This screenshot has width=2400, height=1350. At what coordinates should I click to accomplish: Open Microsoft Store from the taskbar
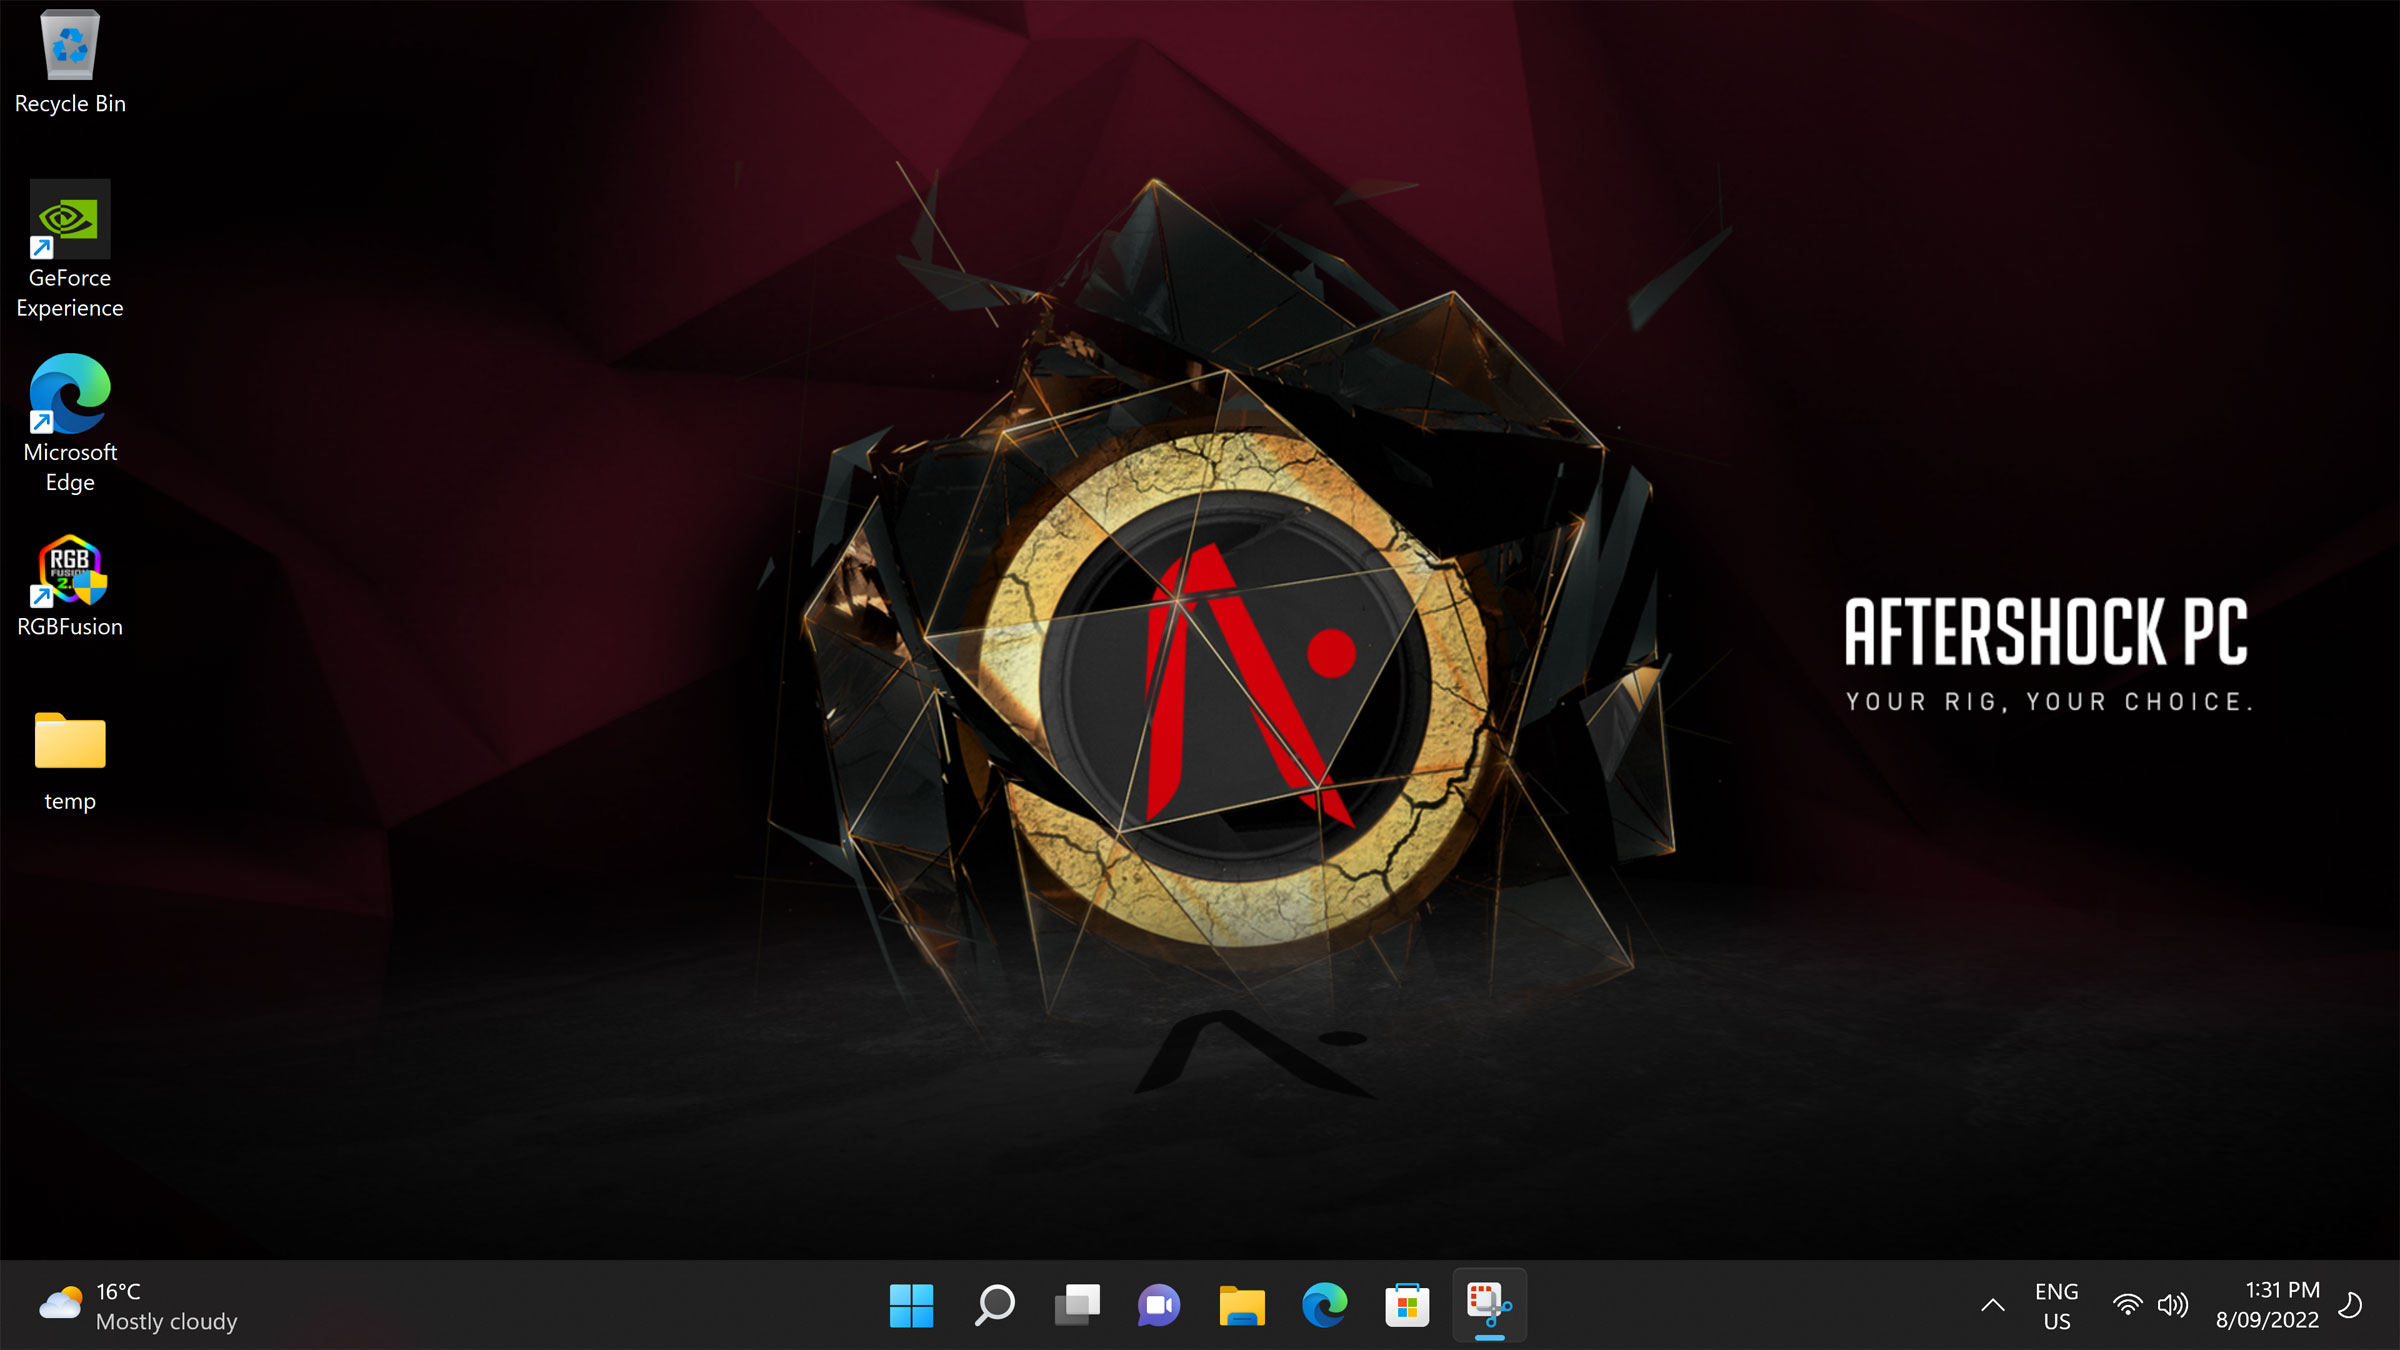1407,1305
